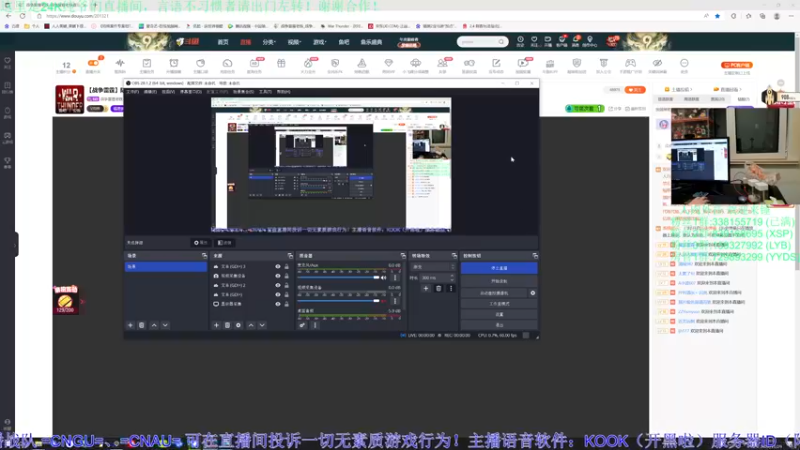Expand the 分类 dropdown in Douyu nav
The width and height of the screenshot is (800, 450).
pyautogui.click(x=269, y=42)
